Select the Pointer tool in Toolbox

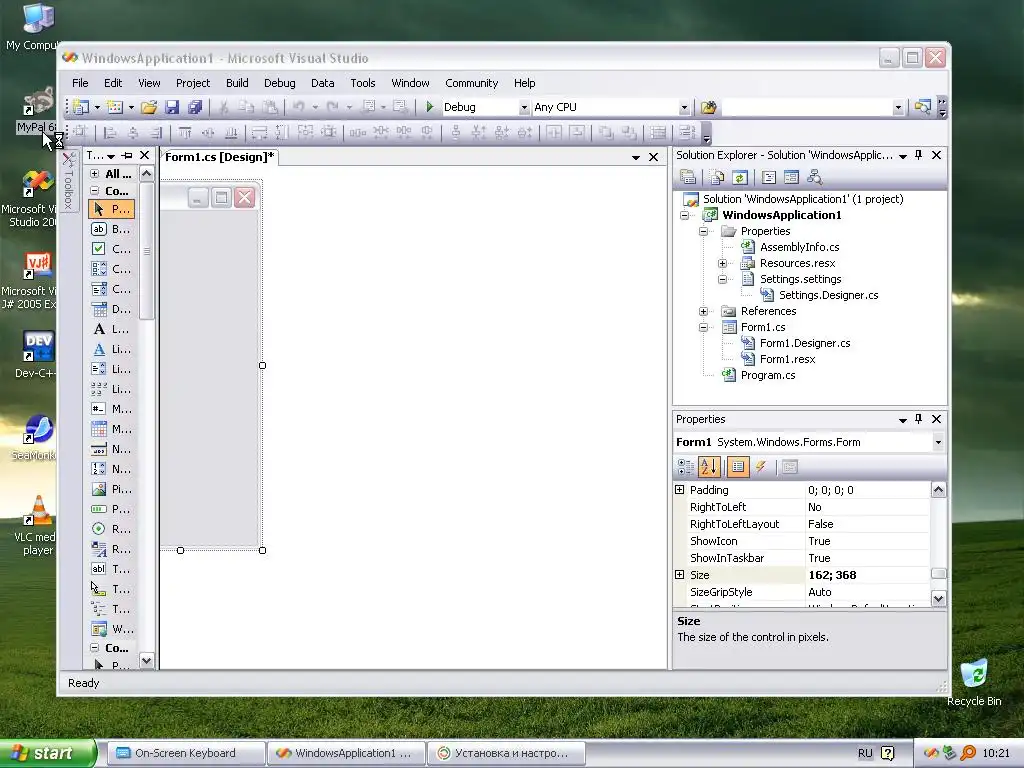tap(111, 209)
